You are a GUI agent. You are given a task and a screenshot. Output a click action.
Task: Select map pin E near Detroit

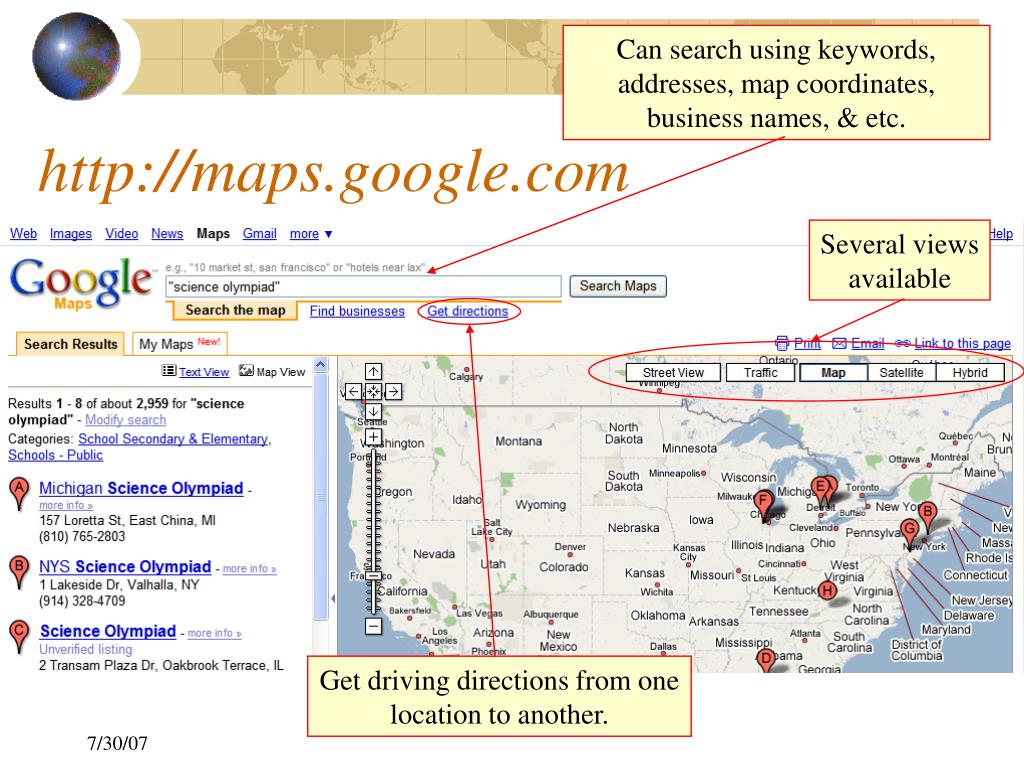click(x=821, y=490)
